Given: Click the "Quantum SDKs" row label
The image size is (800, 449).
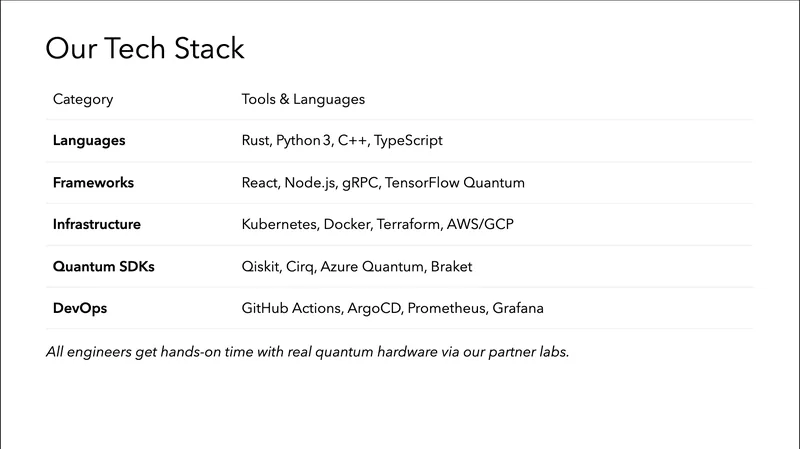Looking at the screenshot, I should pos(104,267).
